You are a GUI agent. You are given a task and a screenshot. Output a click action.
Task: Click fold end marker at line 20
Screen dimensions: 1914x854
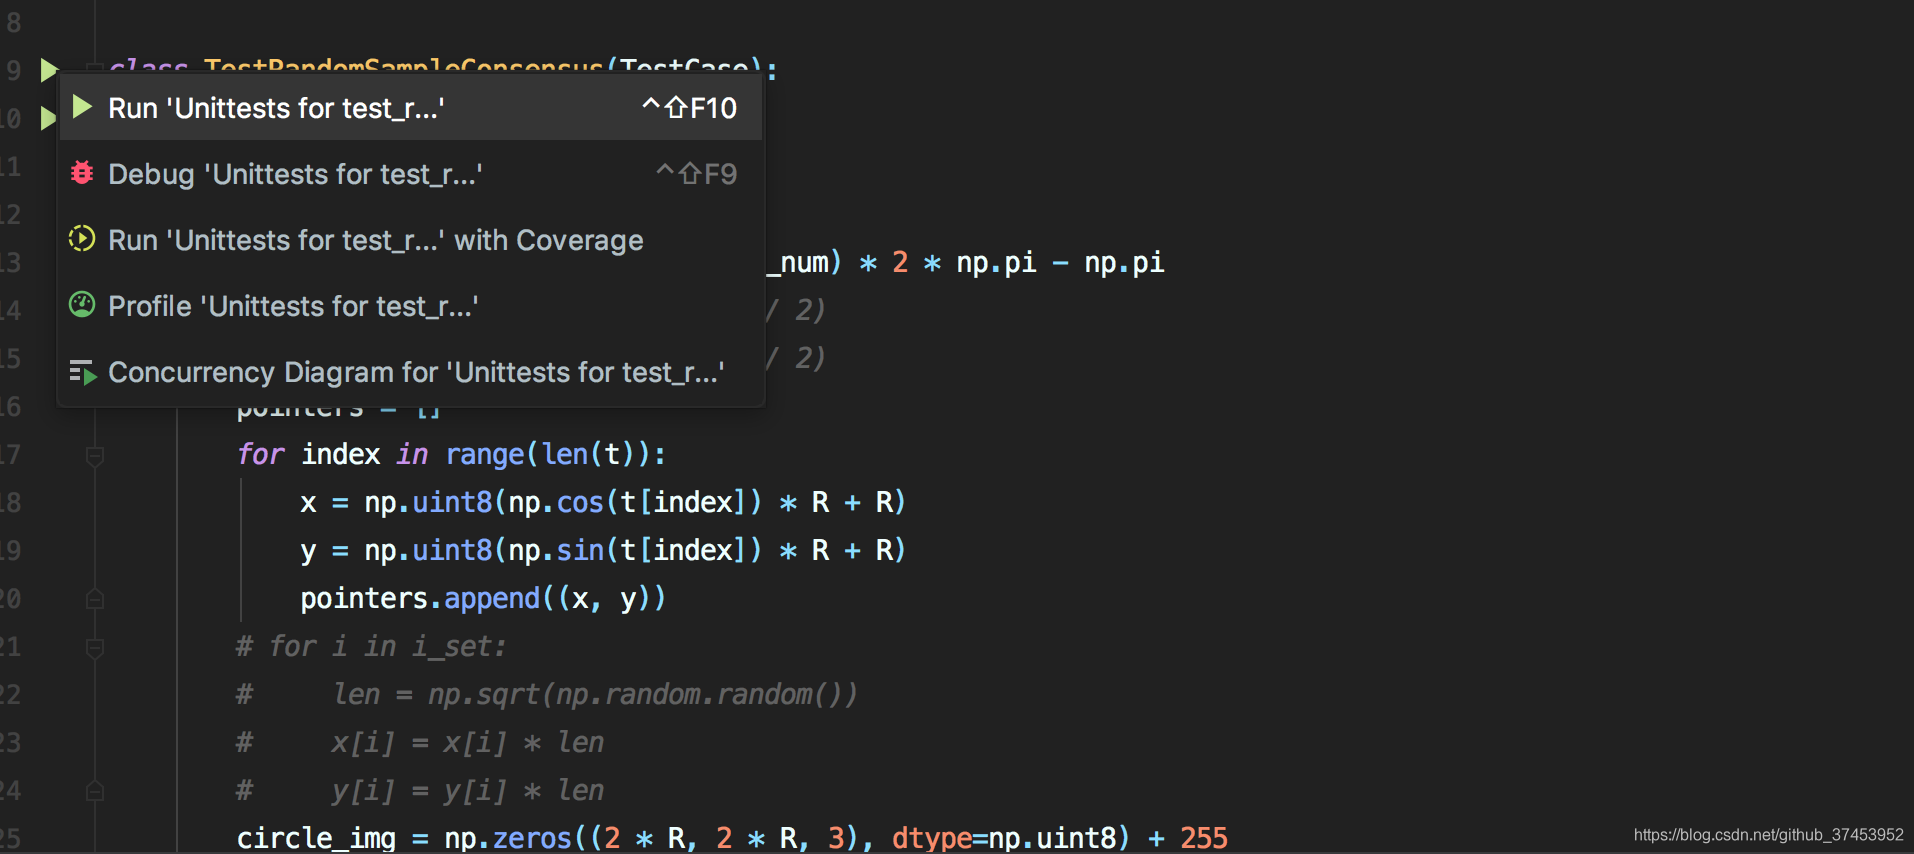[x=95, y=599]
